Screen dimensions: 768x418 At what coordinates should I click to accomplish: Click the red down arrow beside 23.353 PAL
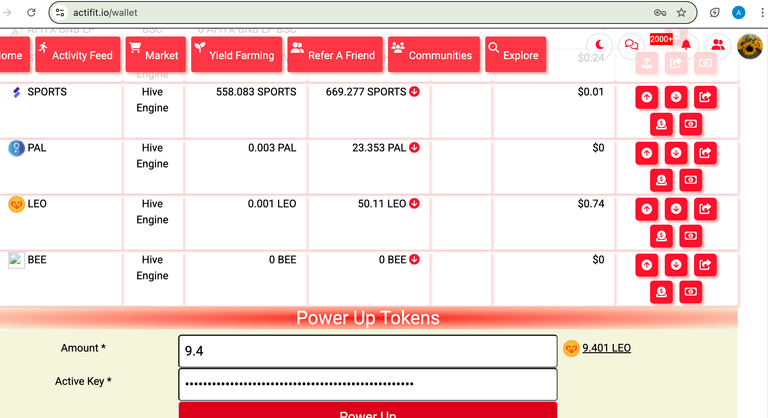(x=414, y=148)
